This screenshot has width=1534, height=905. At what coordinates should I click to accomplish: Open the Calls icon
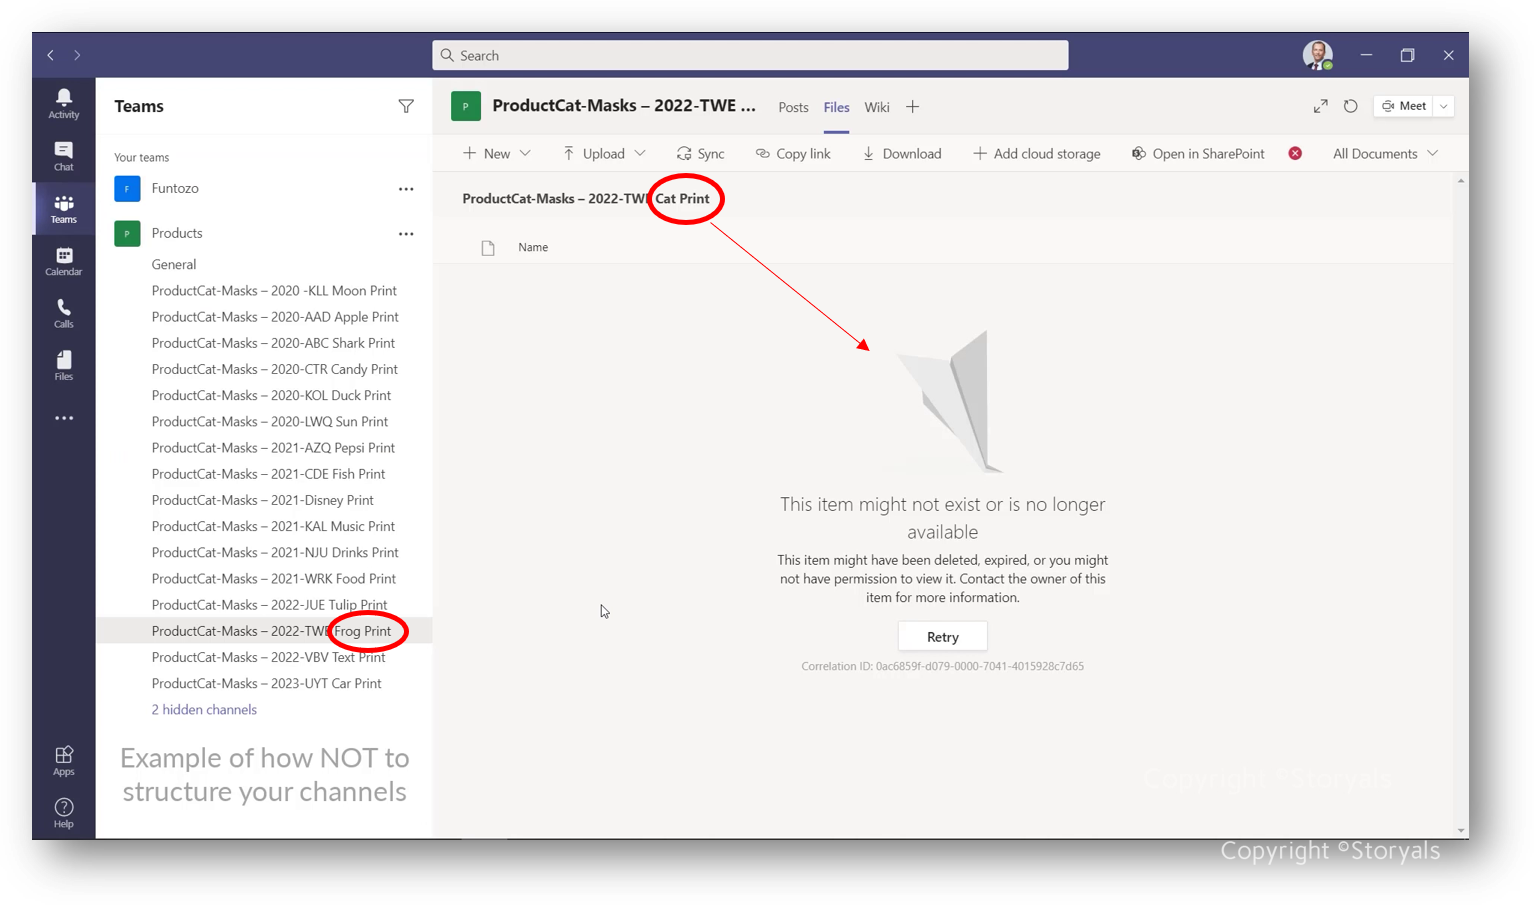tap(63, 313)
